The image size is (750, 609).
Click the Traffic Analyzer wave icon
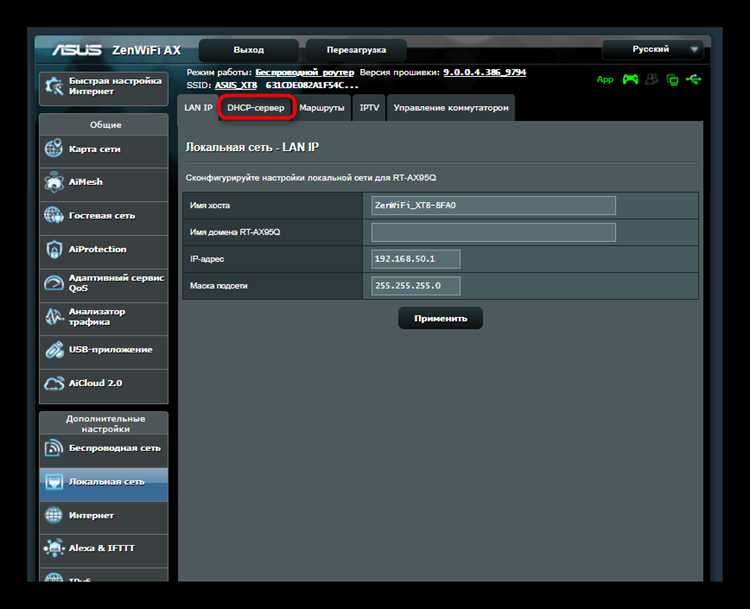(54, 316)
